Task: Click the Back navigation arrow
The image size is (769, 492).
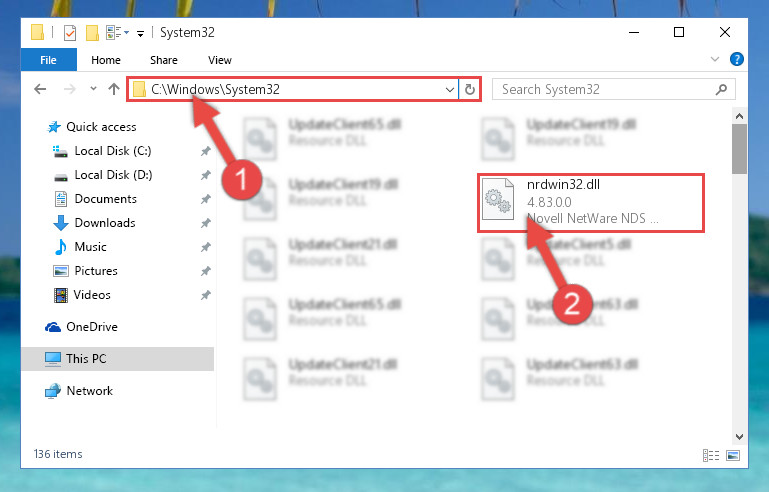Action: (x=40, y=89)
